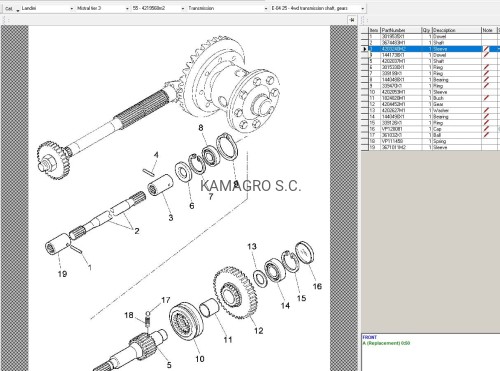Click callout number 2 on the shaft

tap(137, 231)
